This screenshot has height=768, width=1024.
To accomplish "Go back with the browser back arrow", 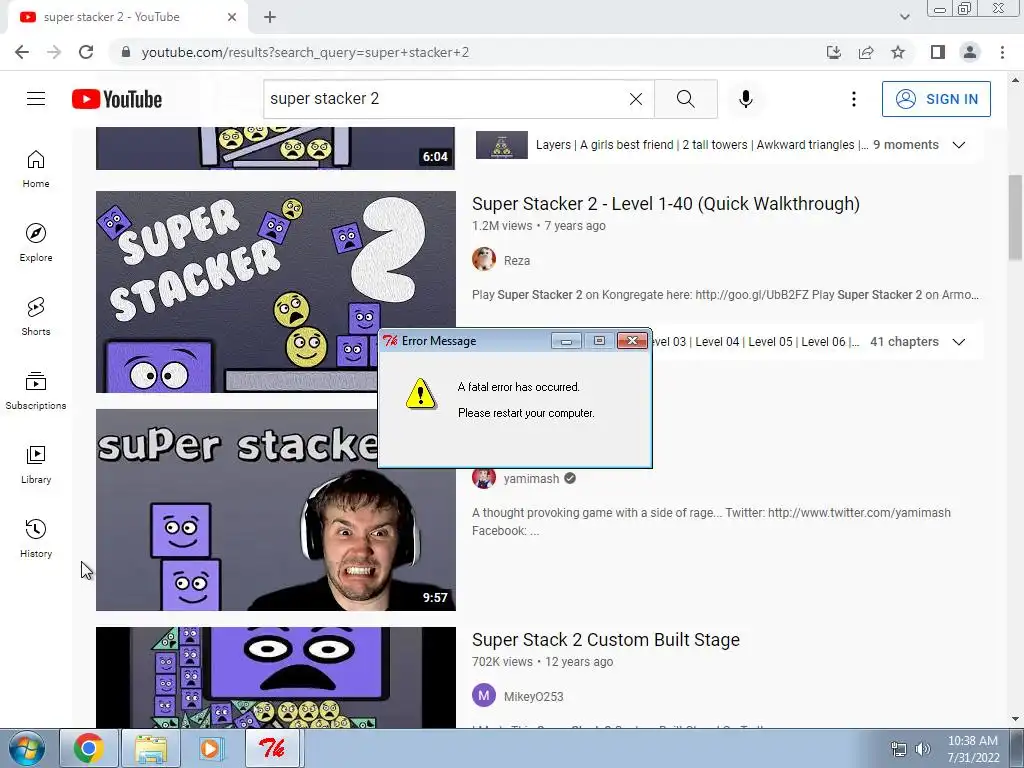I will point(22,52).
